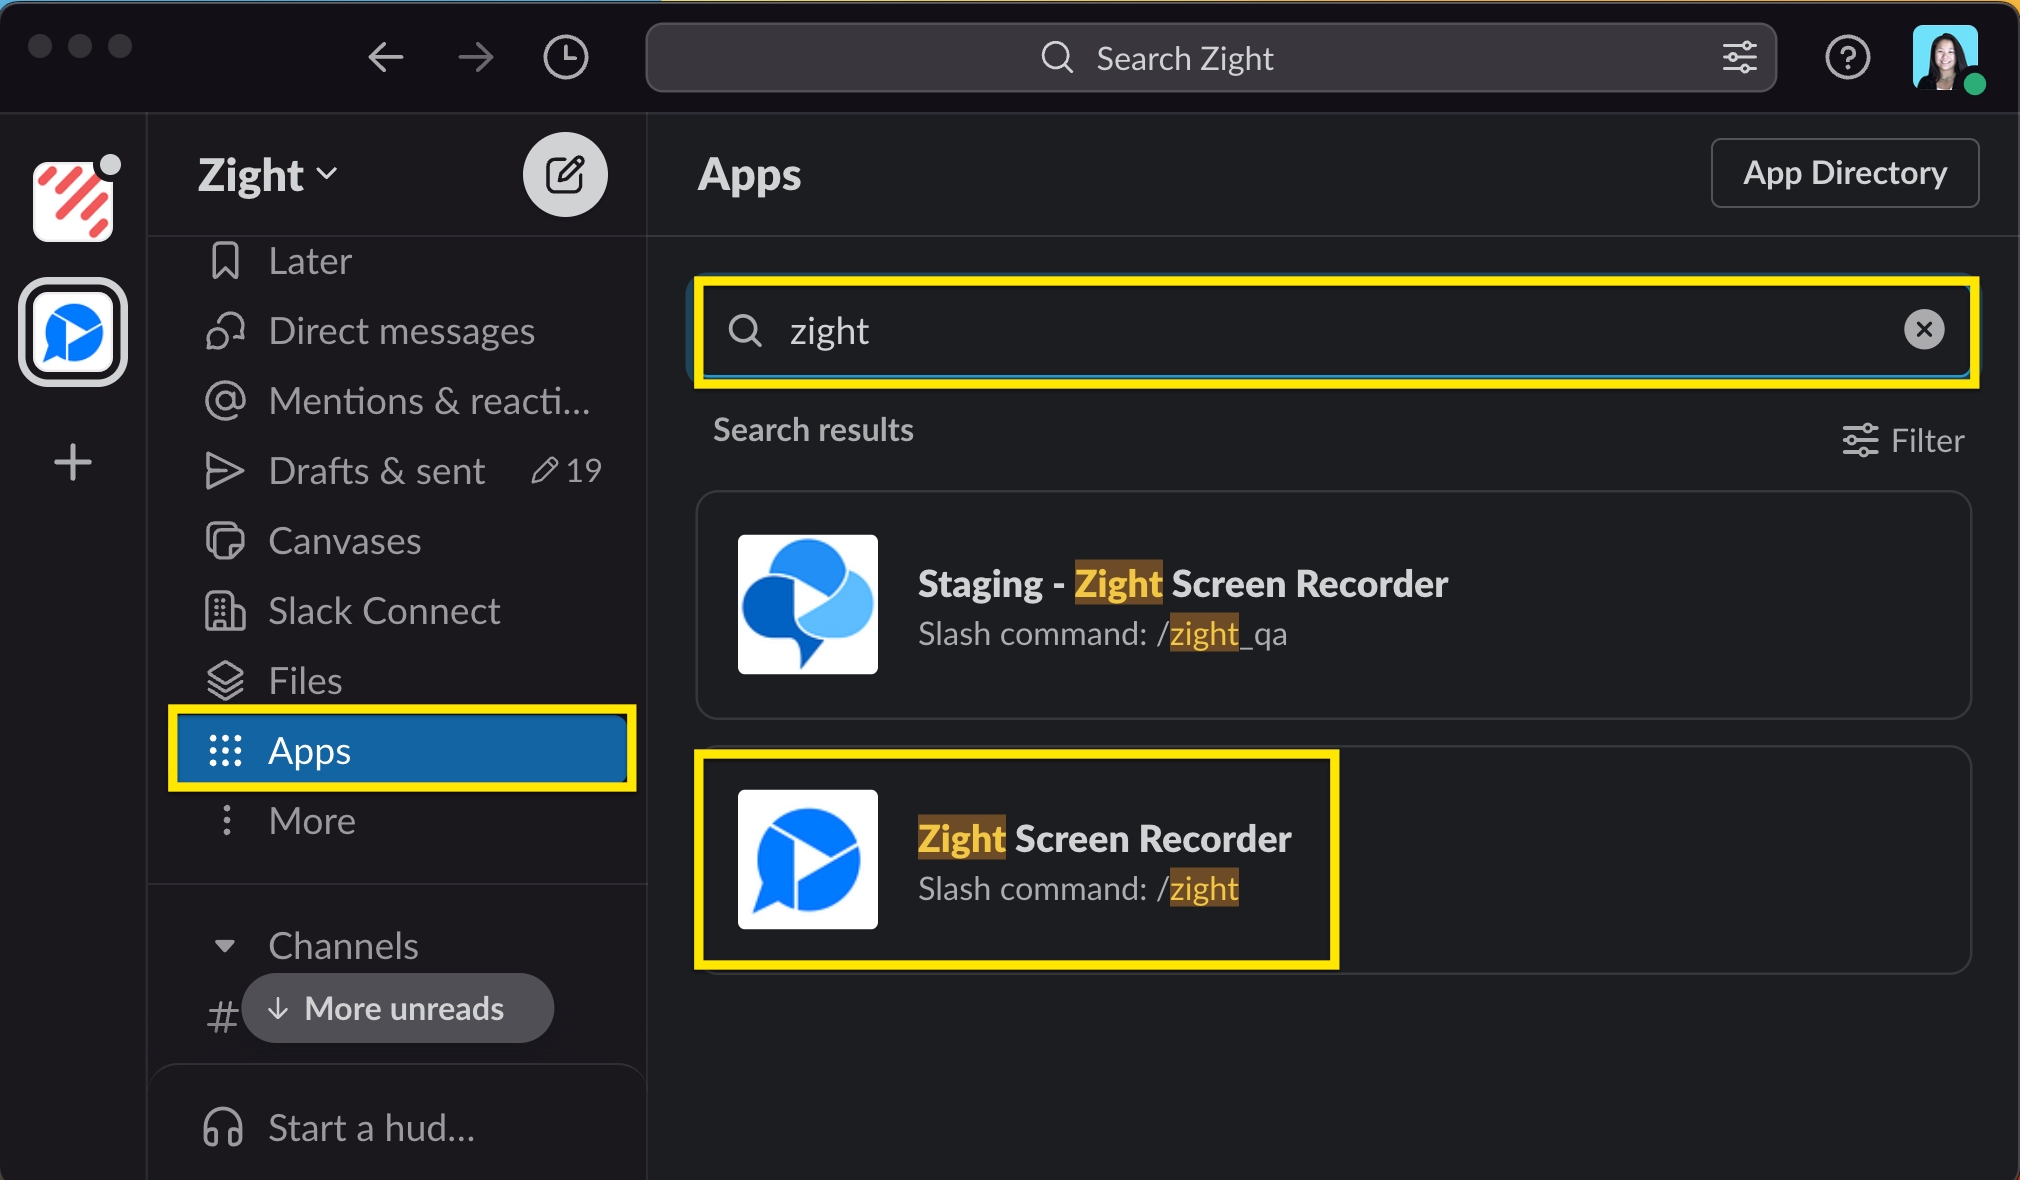This screenshot has width=2020, height=1180.
Task: Click the Apps grid dots icon
Action: coord(225,750)
